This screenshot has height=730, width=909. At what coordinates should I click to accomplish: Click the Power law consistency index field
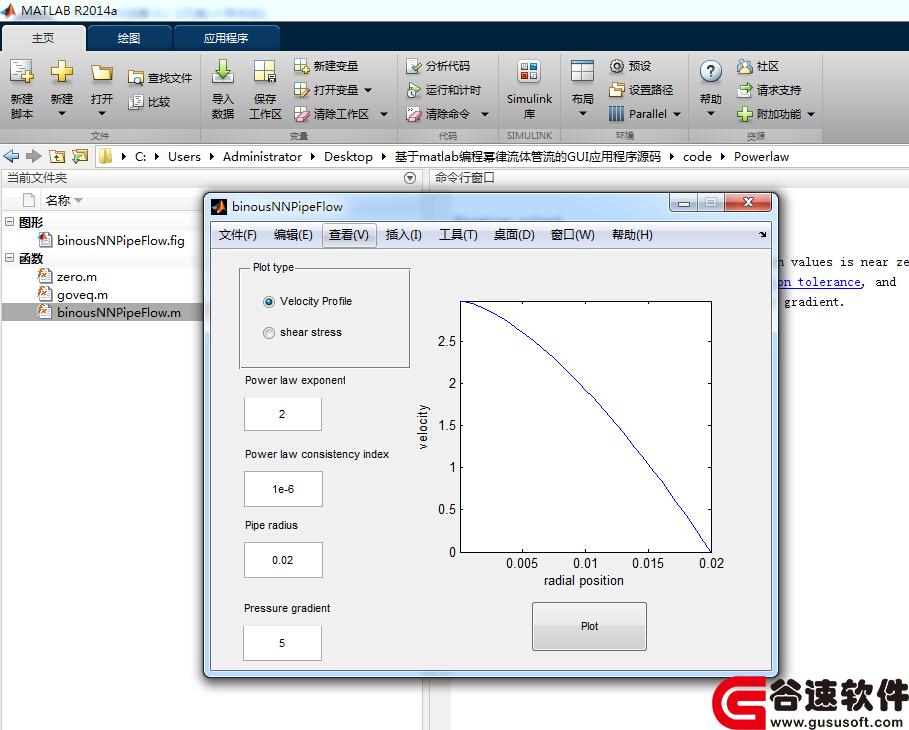click(283, 489)
